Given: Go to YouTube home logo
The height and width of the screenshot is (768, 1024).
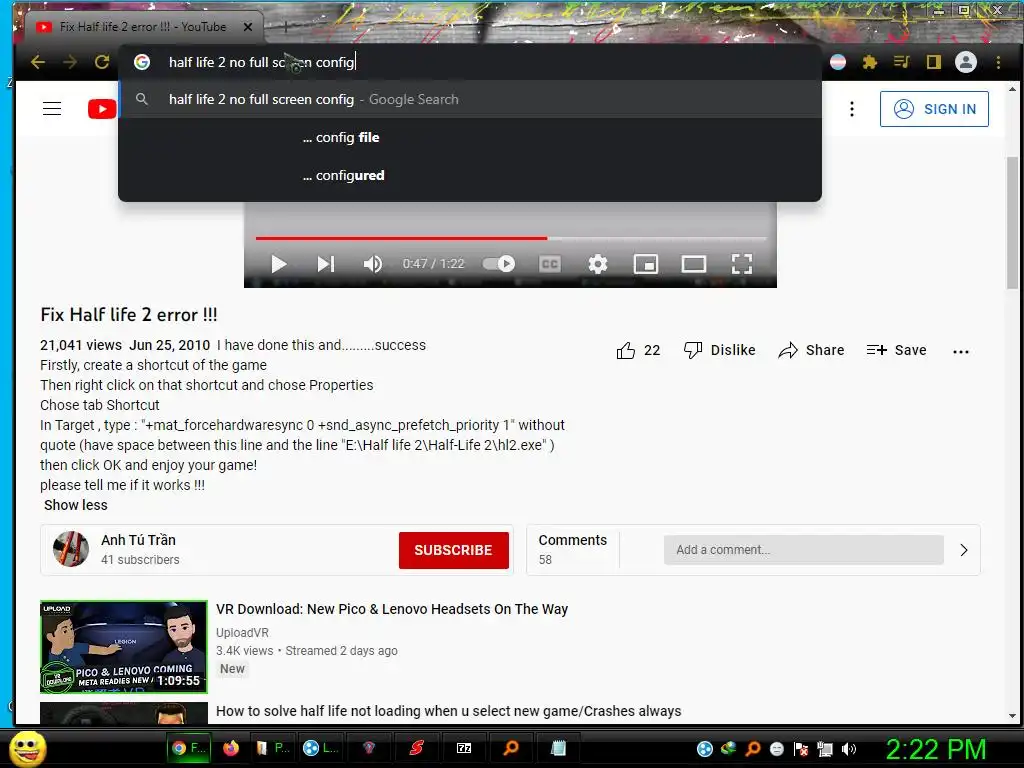Looking at the screenshot, I should pyautogui.click(x=102, y=108).
